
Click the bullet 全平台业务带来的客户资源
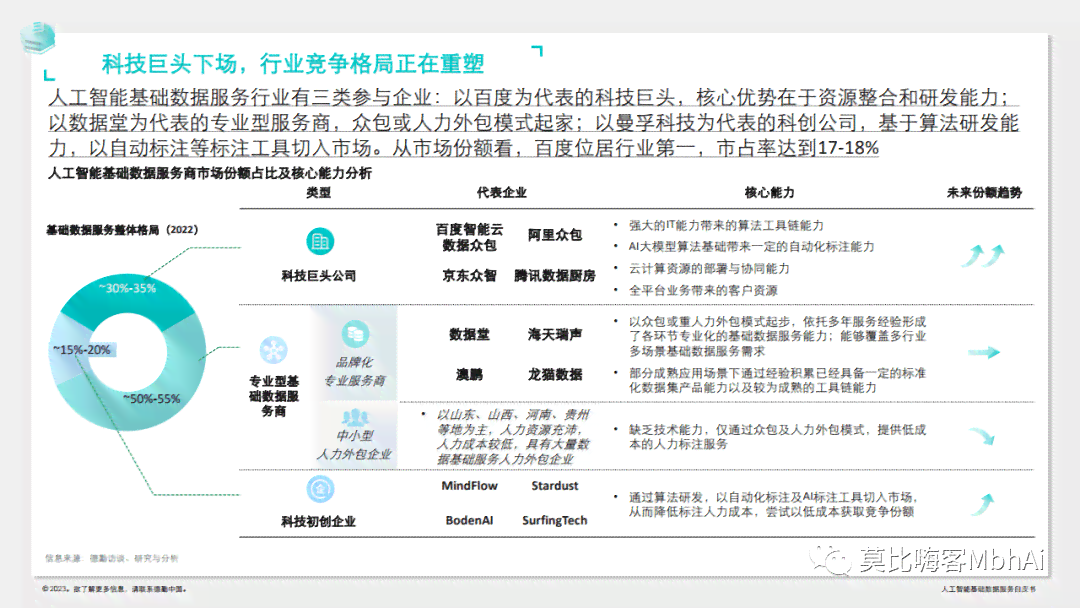click(x=703, y=291)
